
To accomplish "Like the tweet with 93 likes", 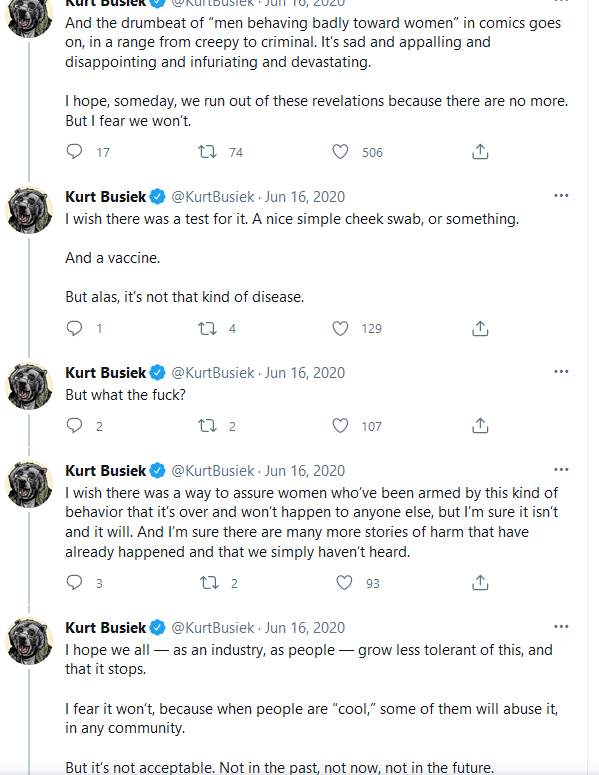I will pyautogui.click(x=344, y=583).
